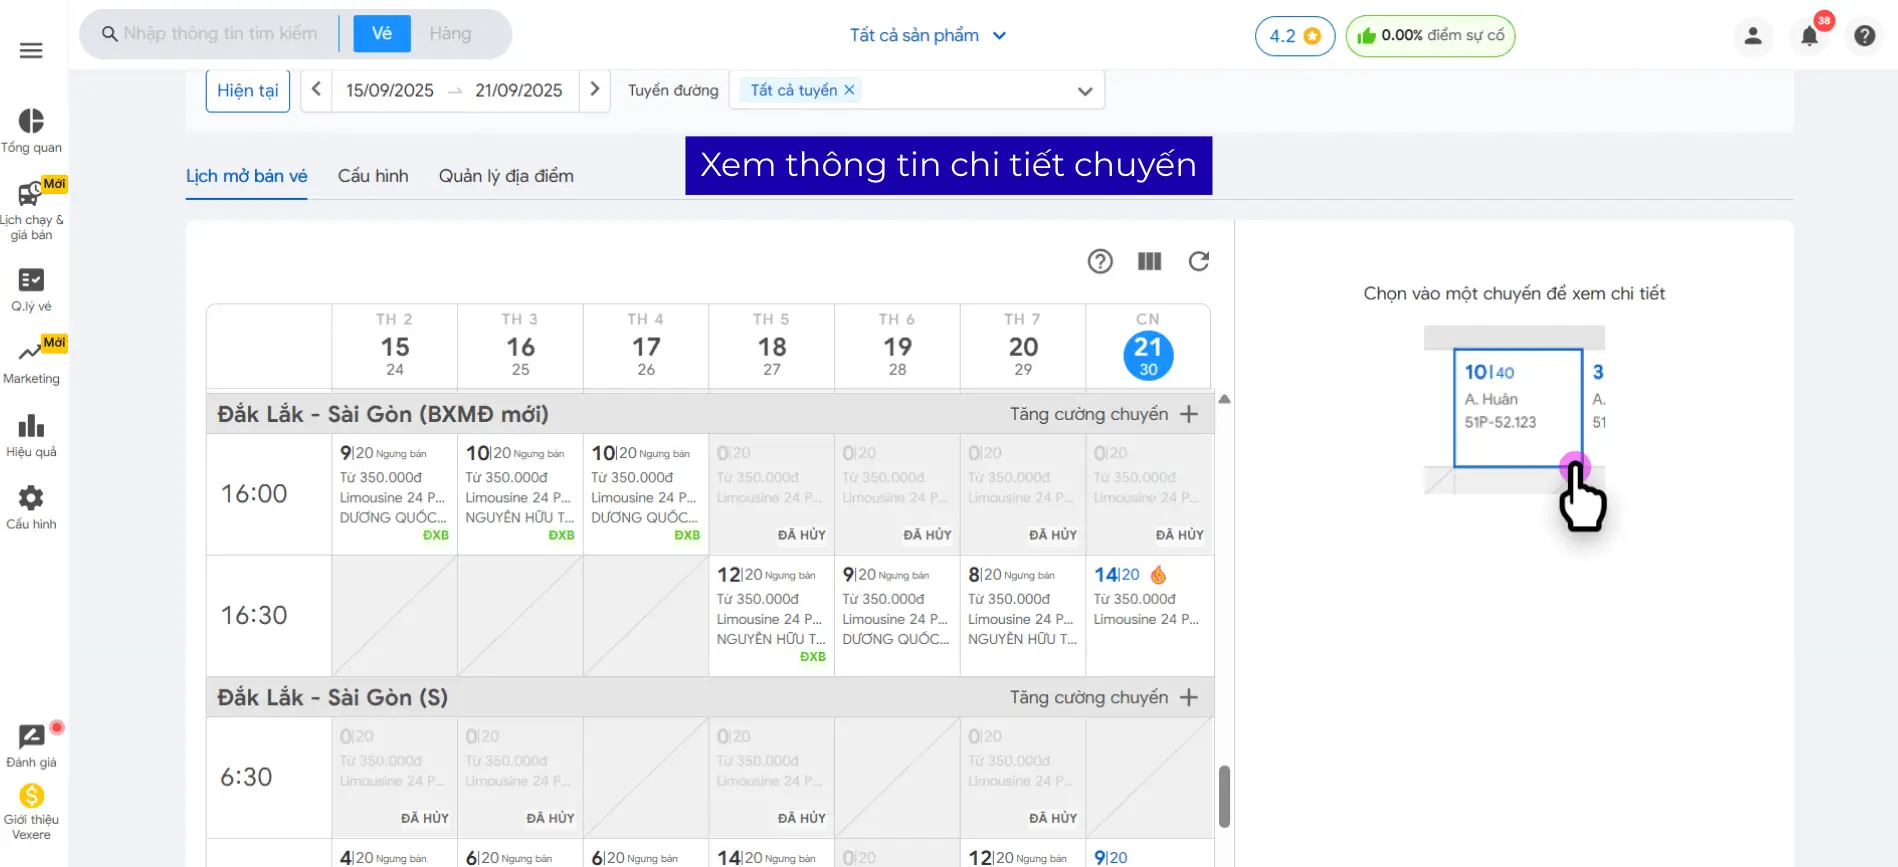Click the vertical schedule scrollbar
1898x867 pixels.
1224,796
